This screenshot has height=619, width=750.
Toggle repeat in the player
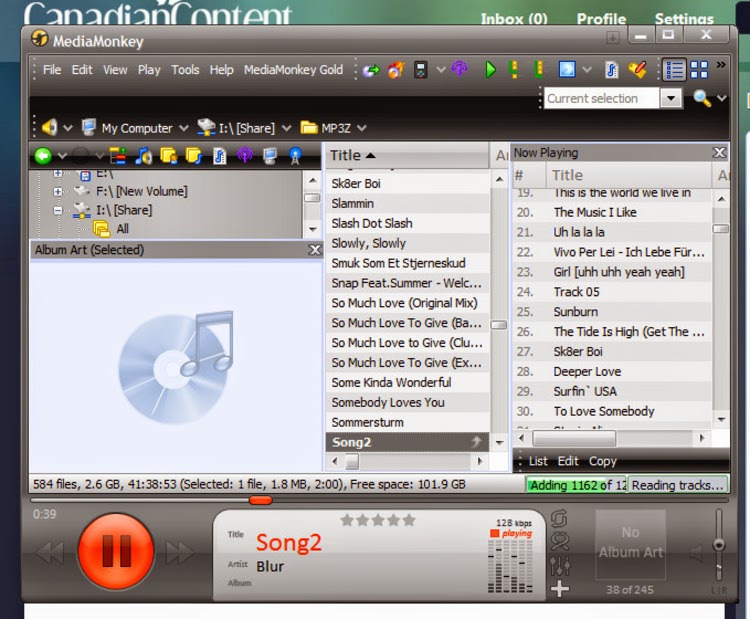pyautogui.click(x=559, y=519)
